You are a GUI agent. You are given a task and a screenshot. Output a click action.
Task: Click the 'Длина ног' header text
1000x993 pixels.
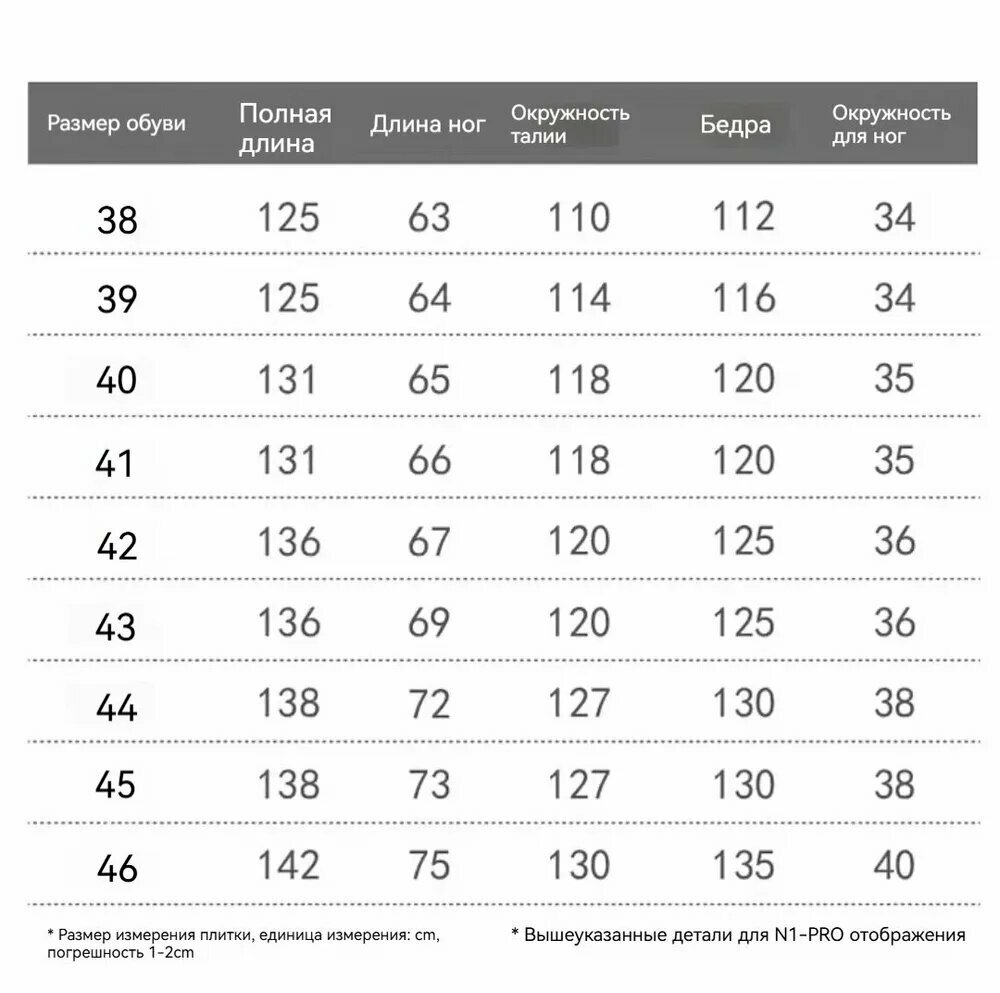tap(428, 124)
